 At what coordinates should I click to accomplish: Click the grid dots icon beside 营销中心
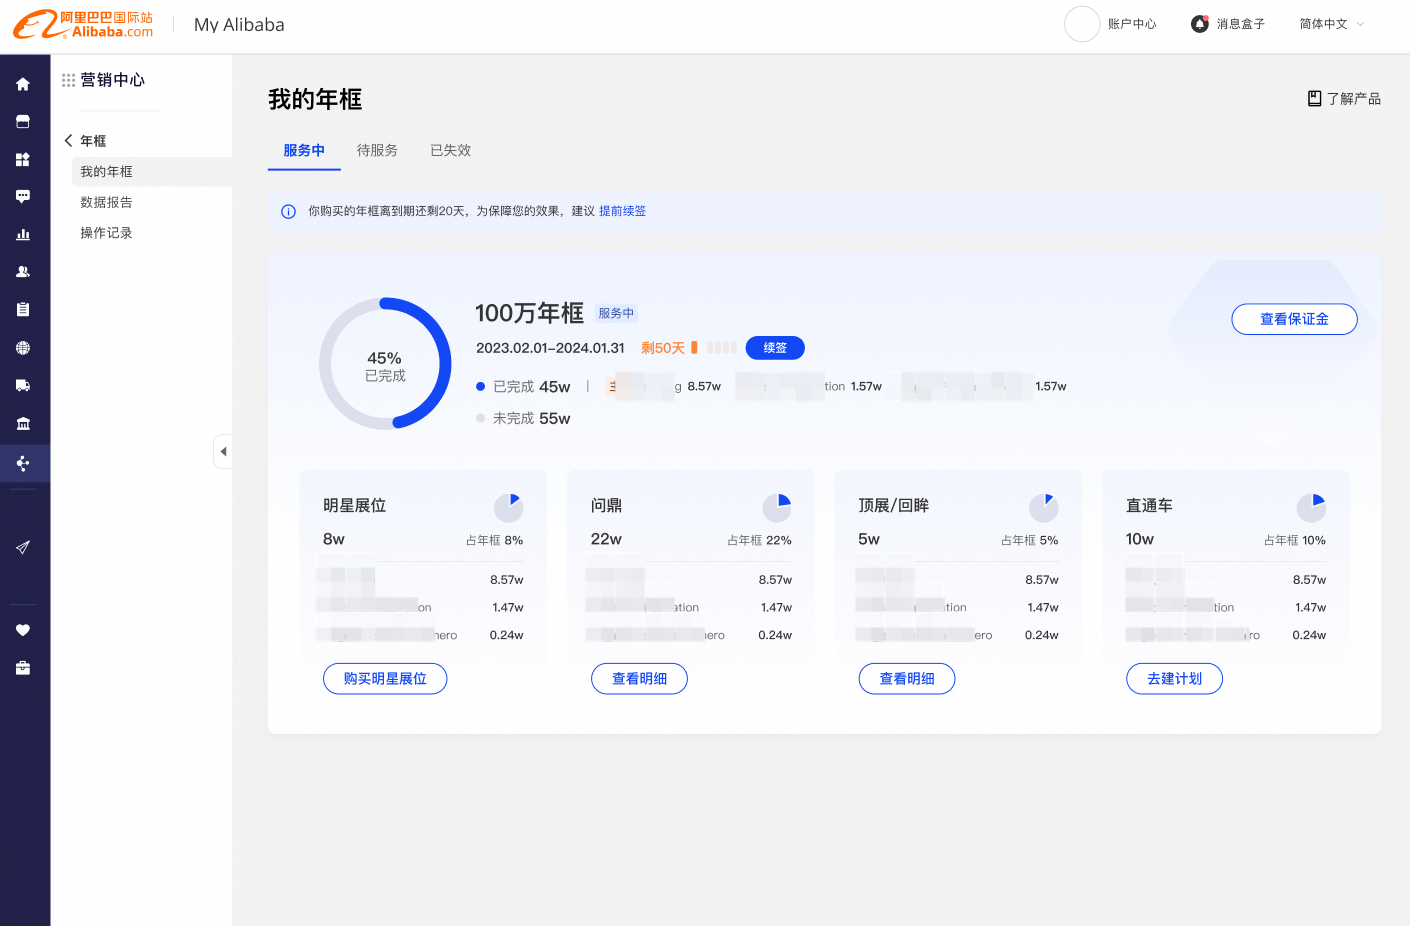pyautogui.click(x=68, y=80)
